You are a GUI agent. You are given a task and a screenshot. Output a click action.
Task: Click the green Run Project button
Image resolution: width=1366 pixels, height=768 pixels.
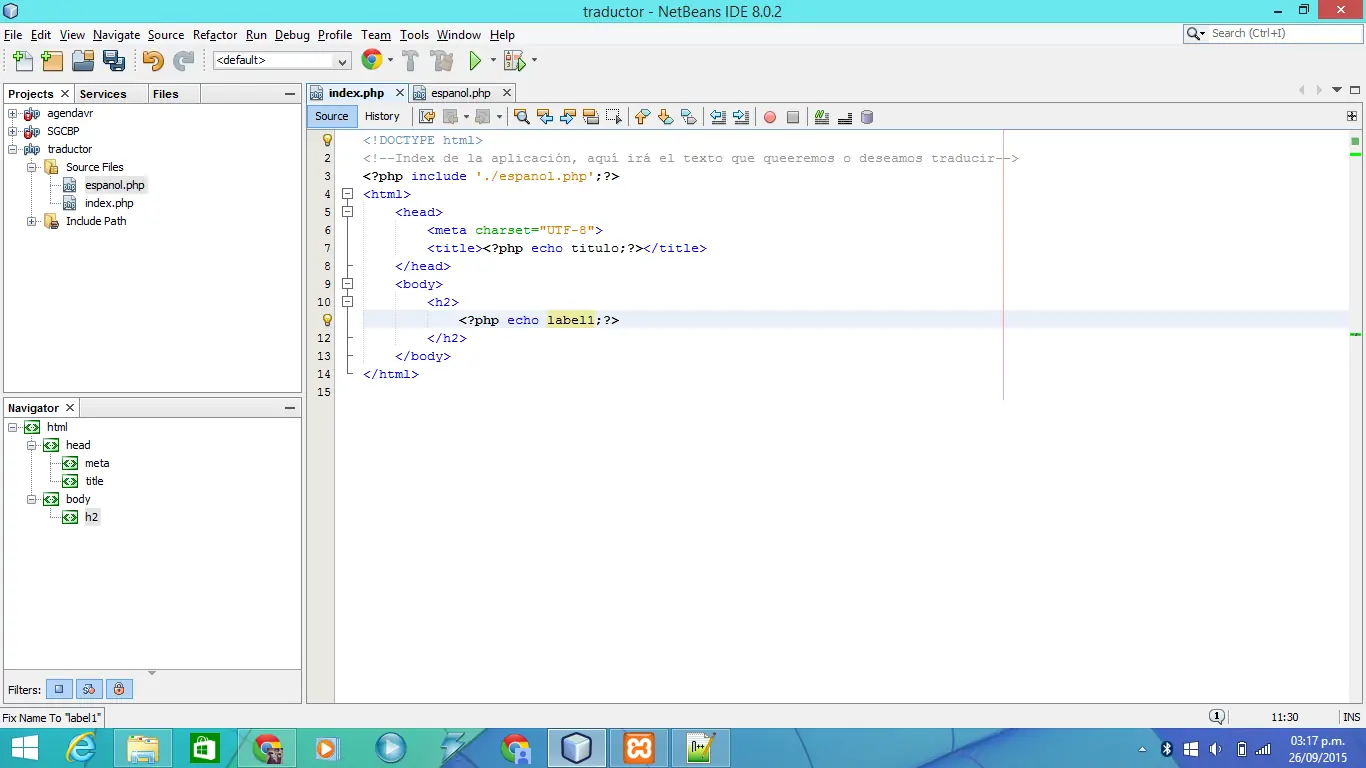tap(475, 61)
